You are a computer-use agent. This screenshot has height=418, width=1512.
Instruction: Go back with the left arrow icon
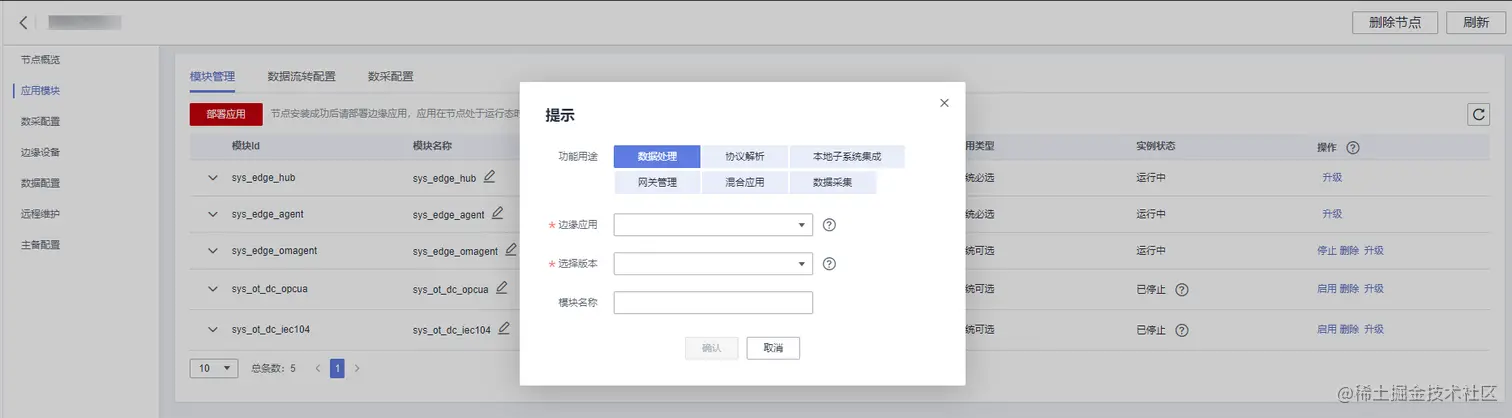(x=23, y=22)
